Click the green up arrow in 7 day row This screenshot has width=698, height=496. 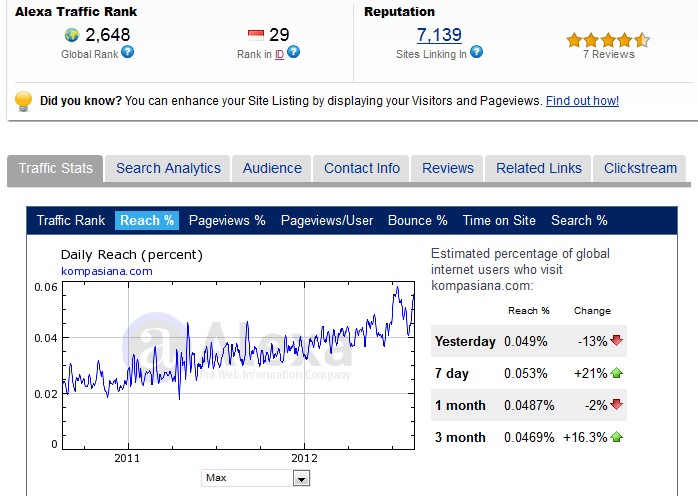coord(617,373)
